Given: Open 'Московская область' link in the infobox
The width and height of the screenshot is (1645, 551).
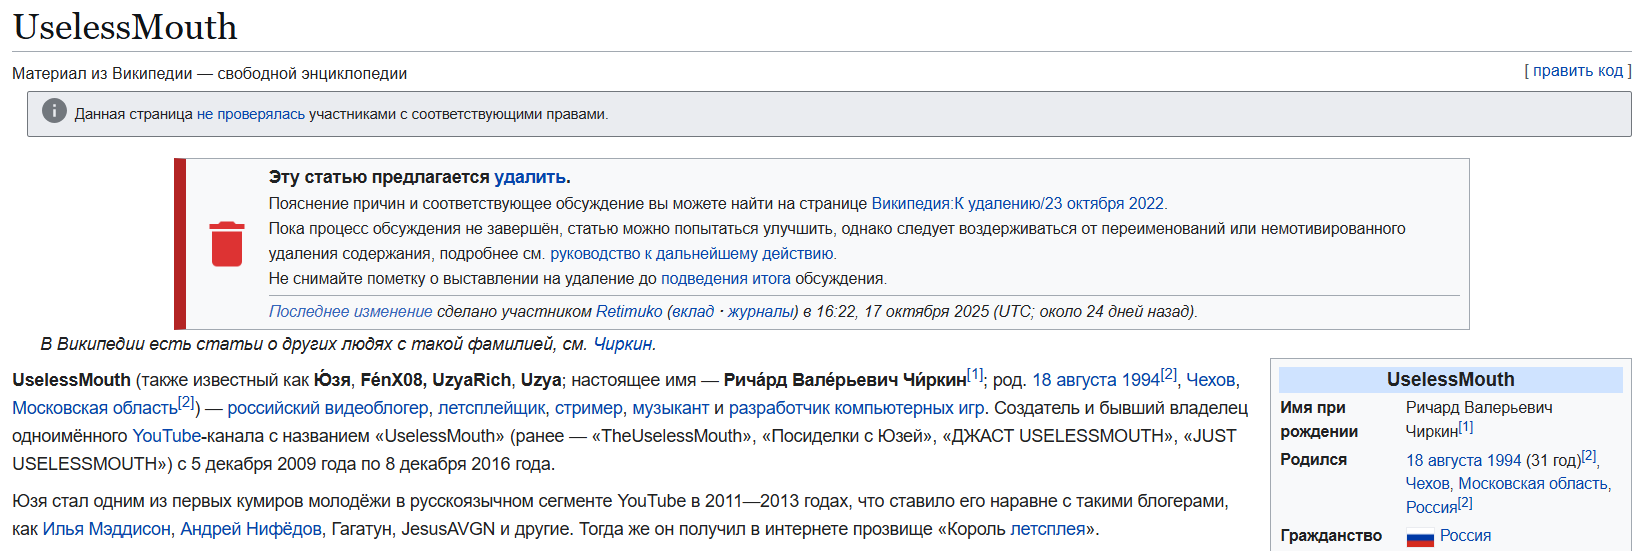Looking at the screenshot, I should pos(1534,484).
